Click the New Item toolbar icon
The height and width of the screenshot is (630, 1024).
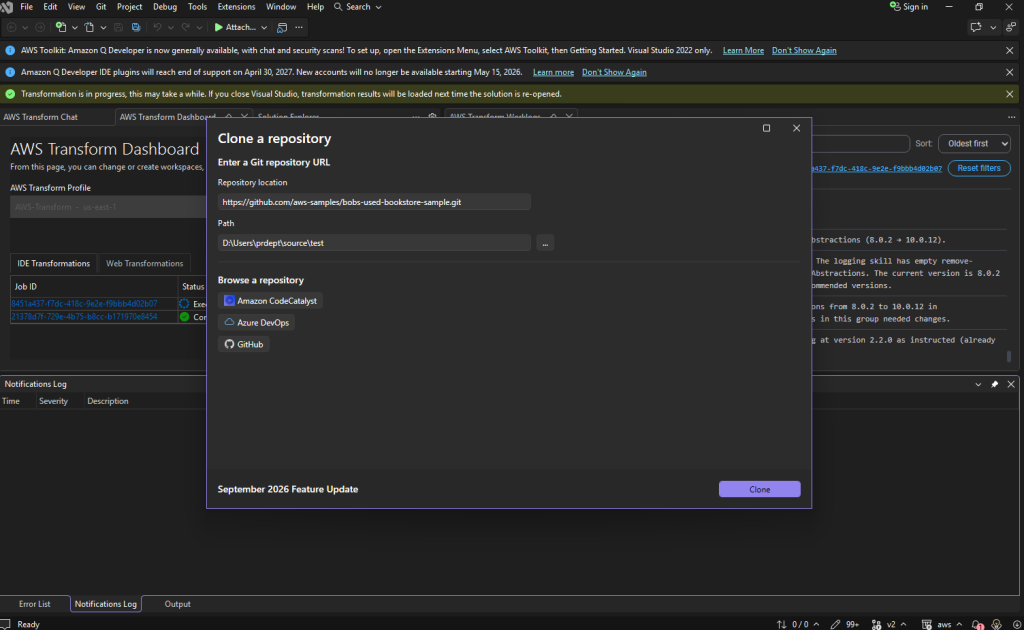(61, 27)
